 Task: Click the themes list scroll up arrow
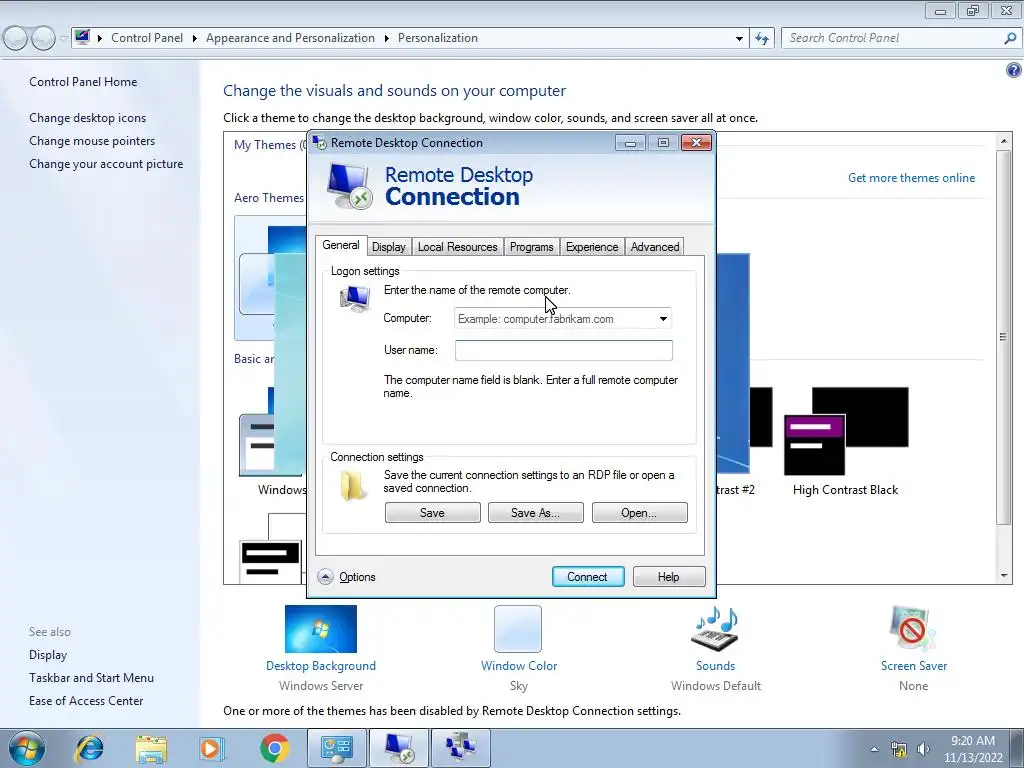1004,140
